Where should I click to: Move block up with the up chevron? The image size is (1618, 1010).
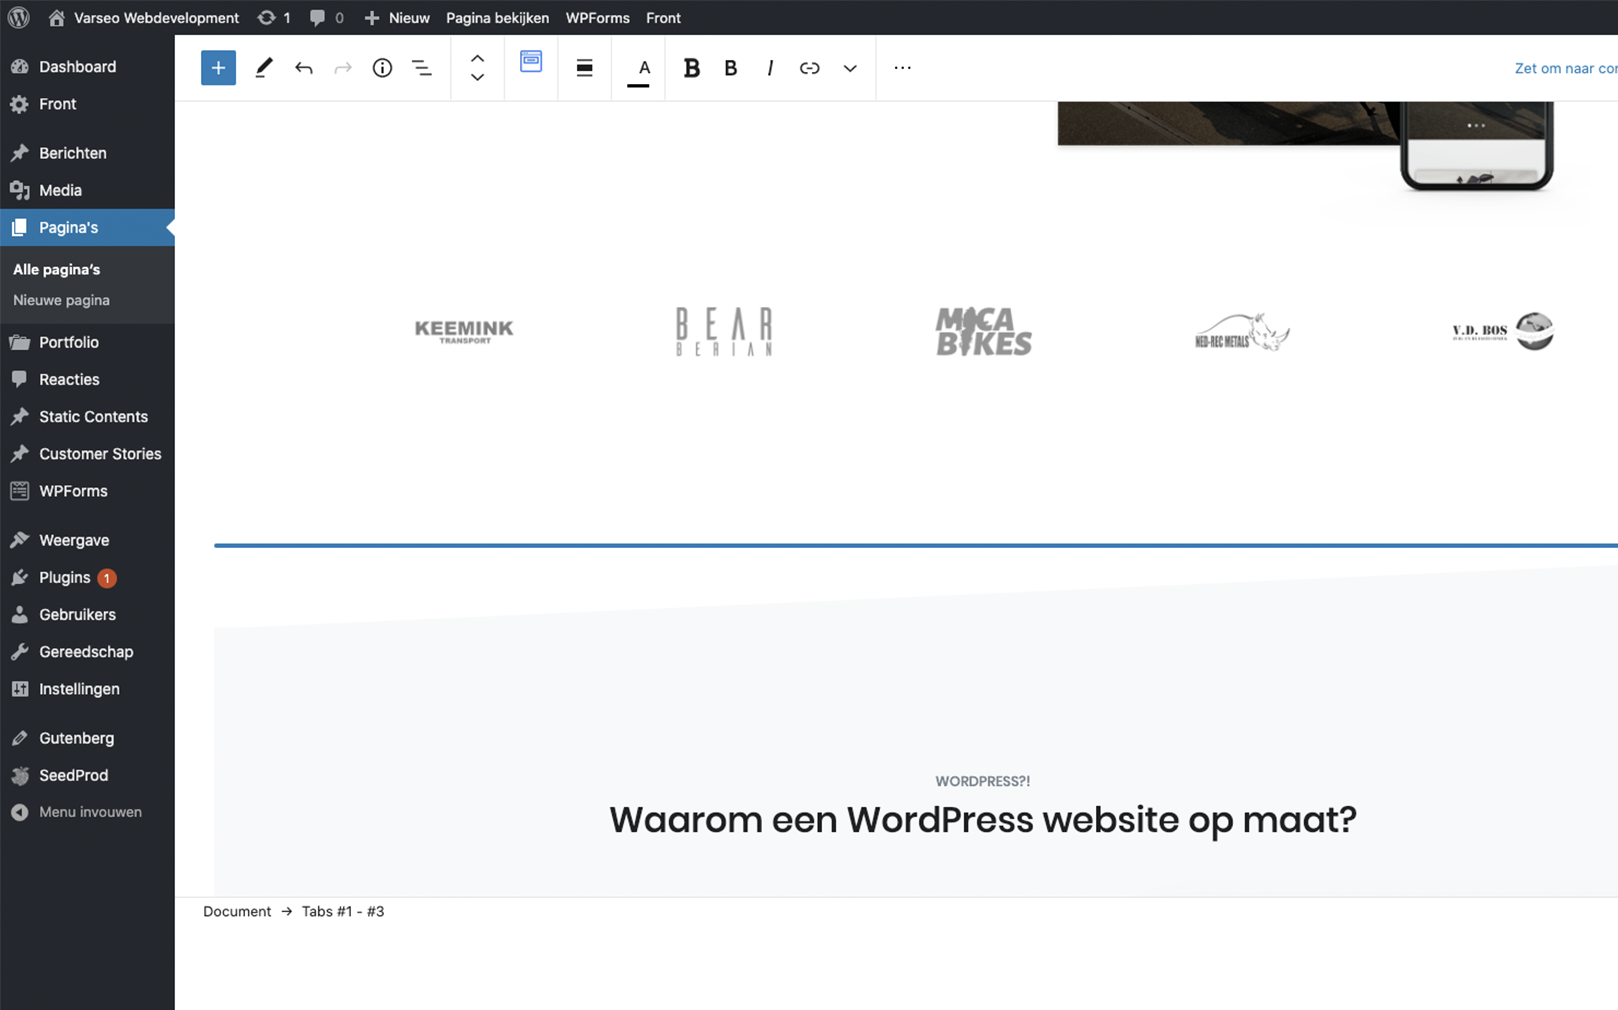[x=478, y=58]
